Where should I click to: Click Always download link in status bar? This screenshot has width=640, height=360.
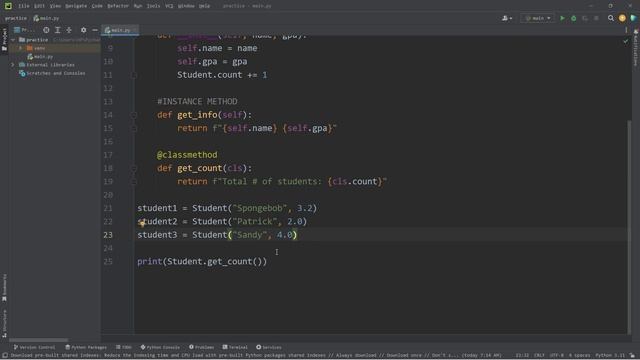(x=357, y=356)
